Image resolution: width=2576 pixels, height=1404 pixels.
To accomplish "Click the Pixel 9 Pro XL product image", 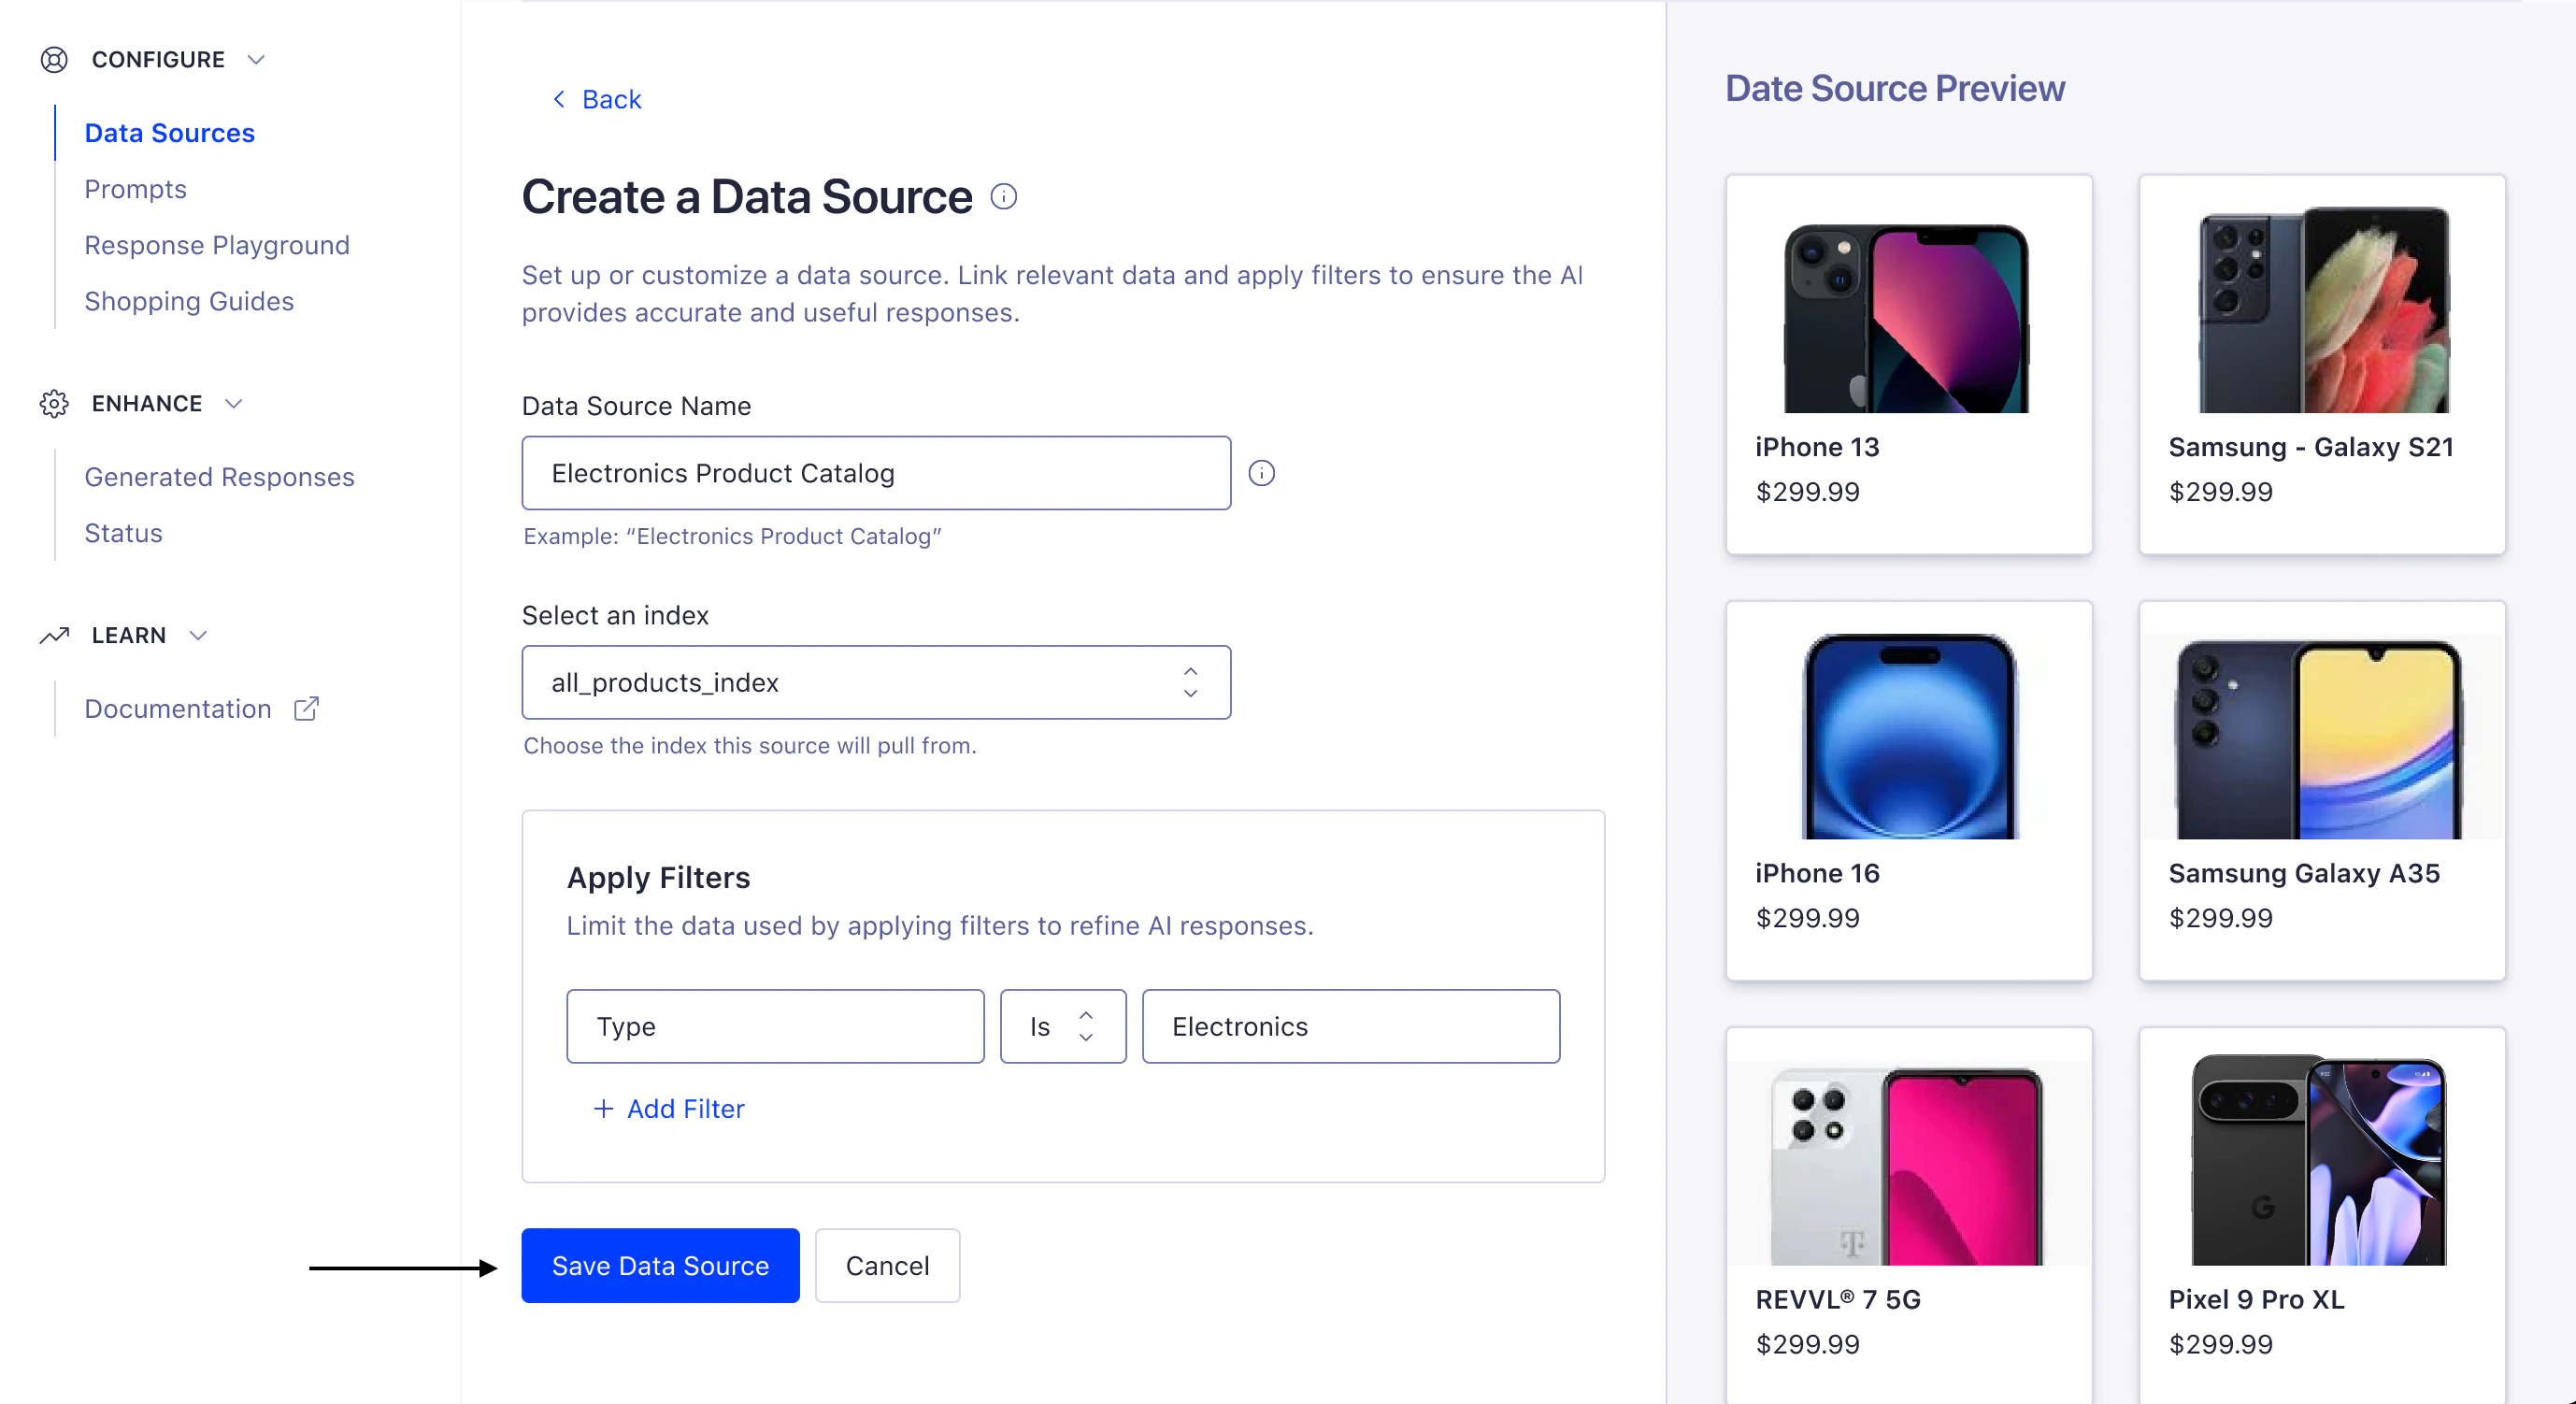I will coord(2319,1160).
